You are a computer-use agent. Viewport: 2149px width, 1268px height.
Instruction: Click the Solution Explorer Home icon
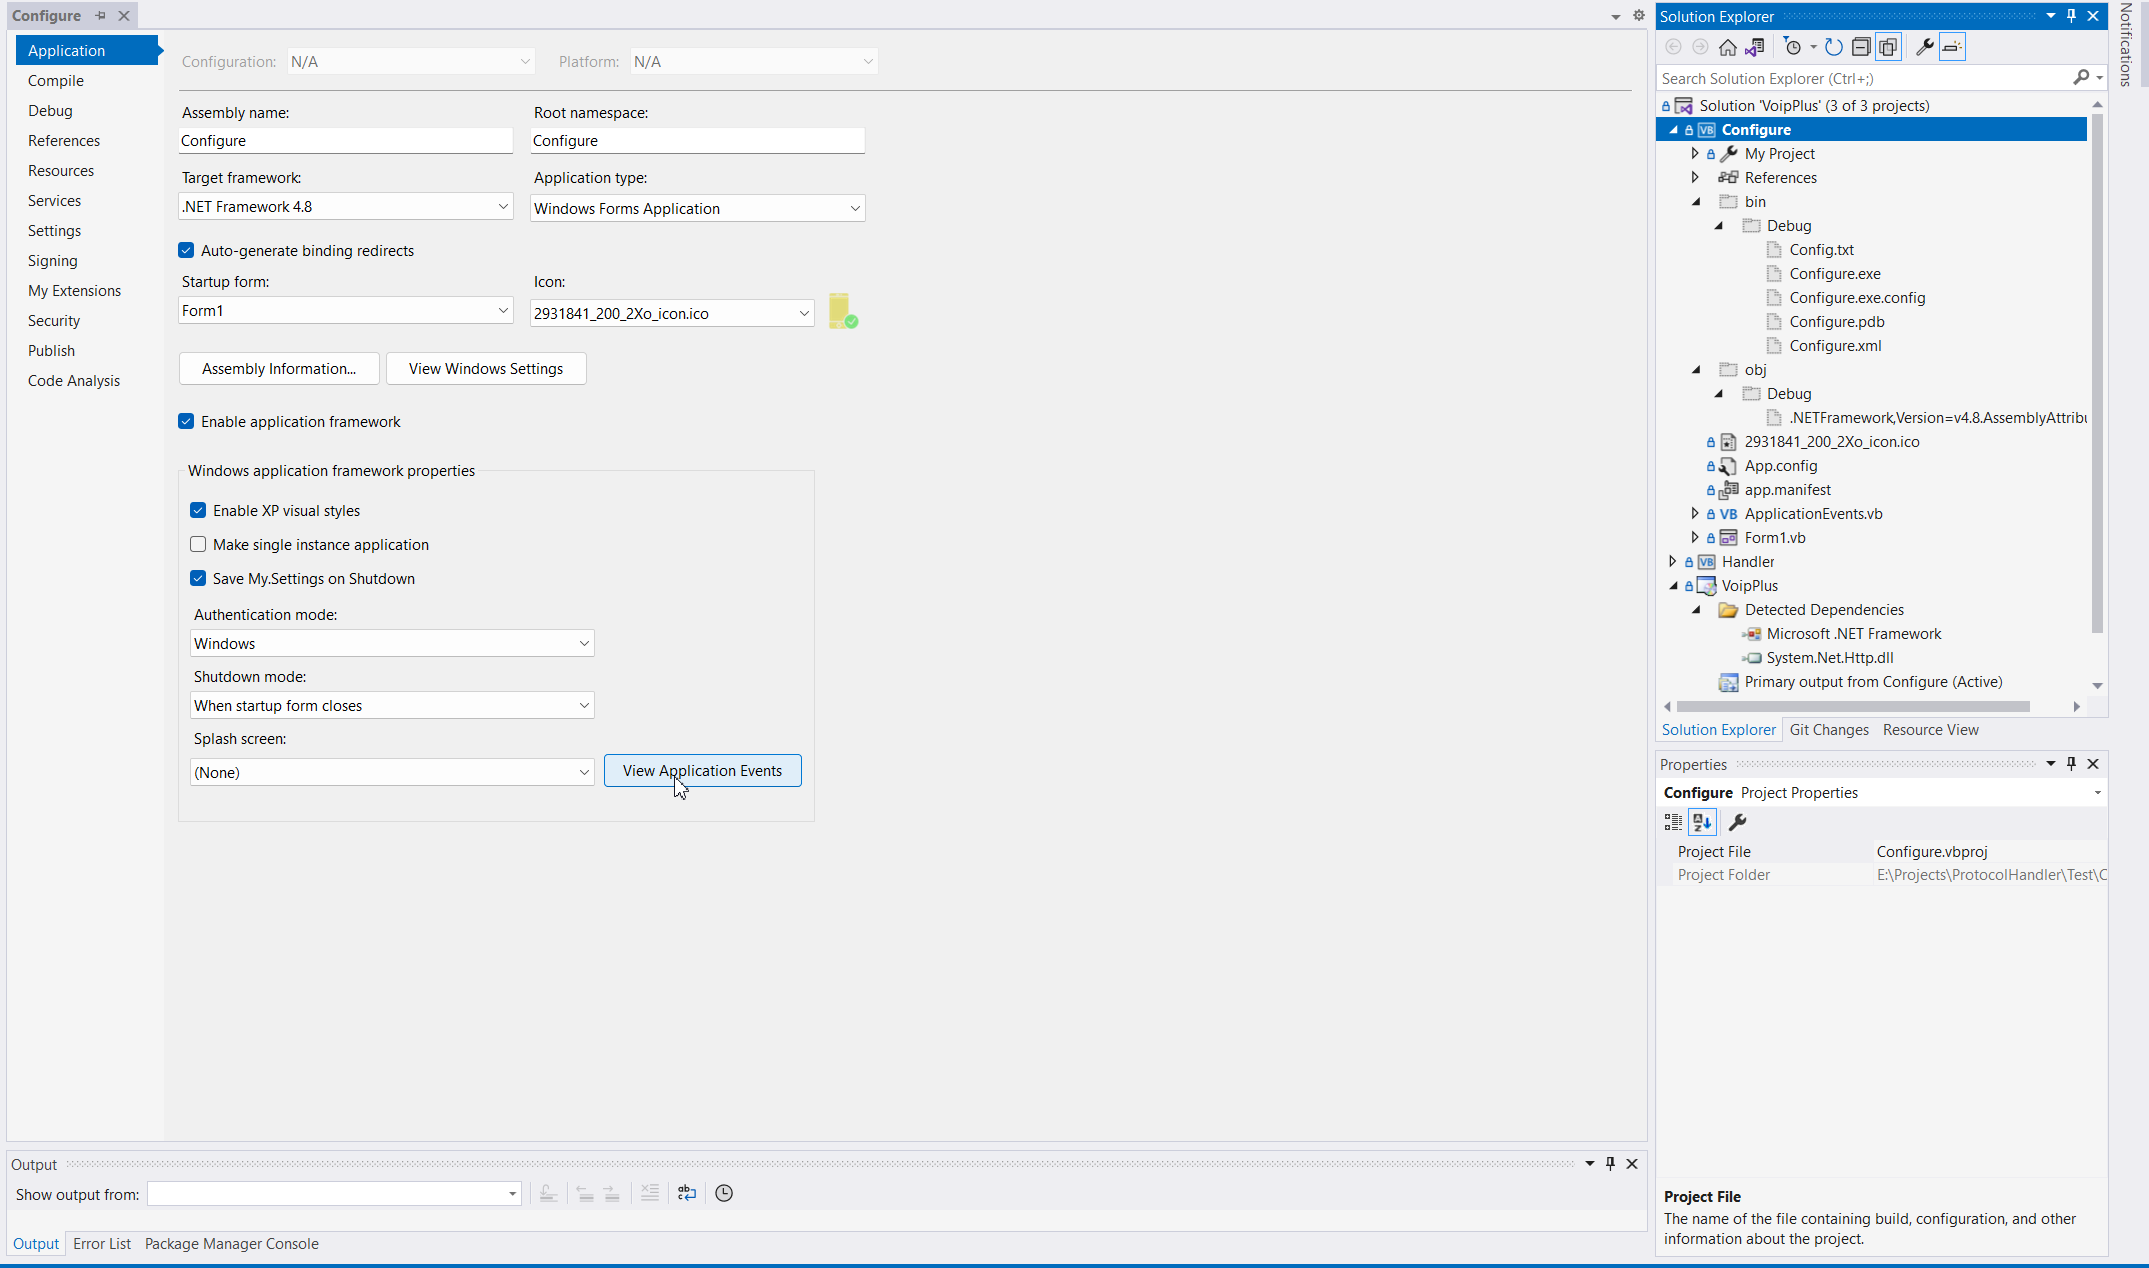1727,47
